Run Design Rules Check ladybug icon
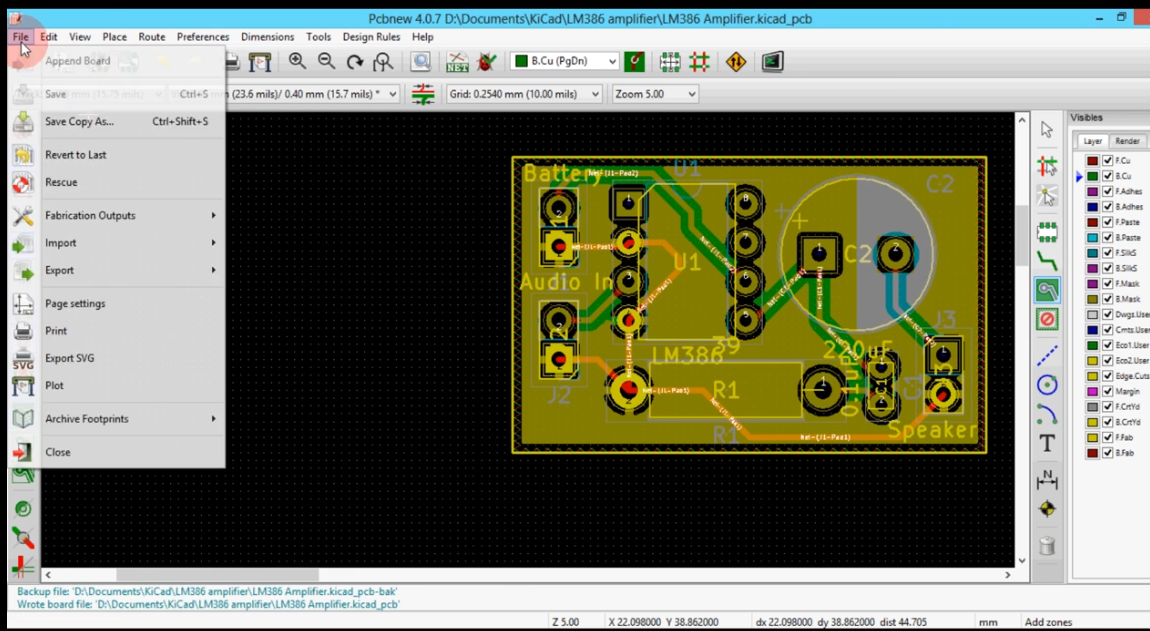The image size is (1150, 631). pos(486,62)
